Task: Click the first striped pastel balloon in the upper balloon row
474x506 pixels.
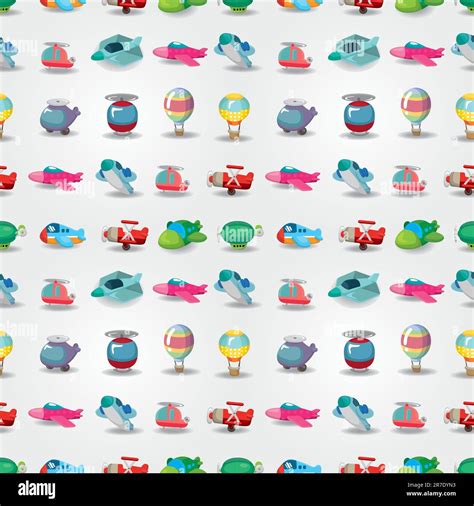Action: pyautogui.click(x=179, y=112)
